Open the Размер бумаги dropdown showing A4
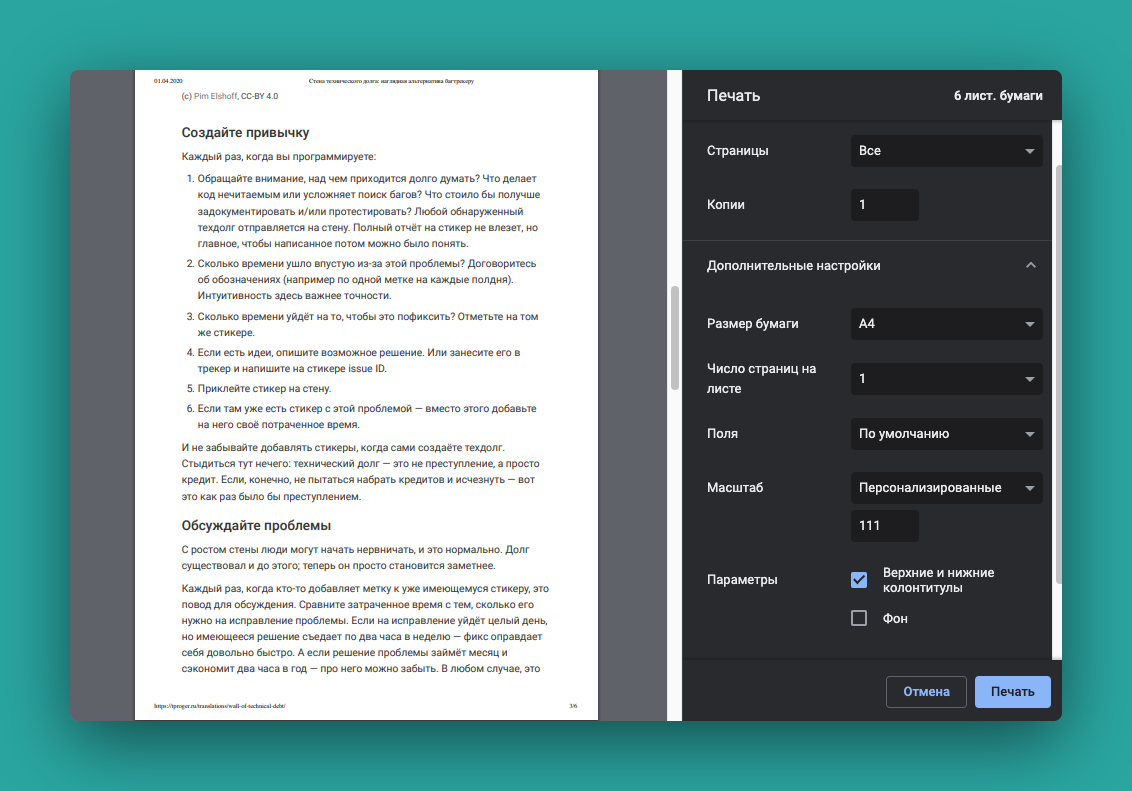The height and width of the screenshot is (791, 1132). coord(946,324)
